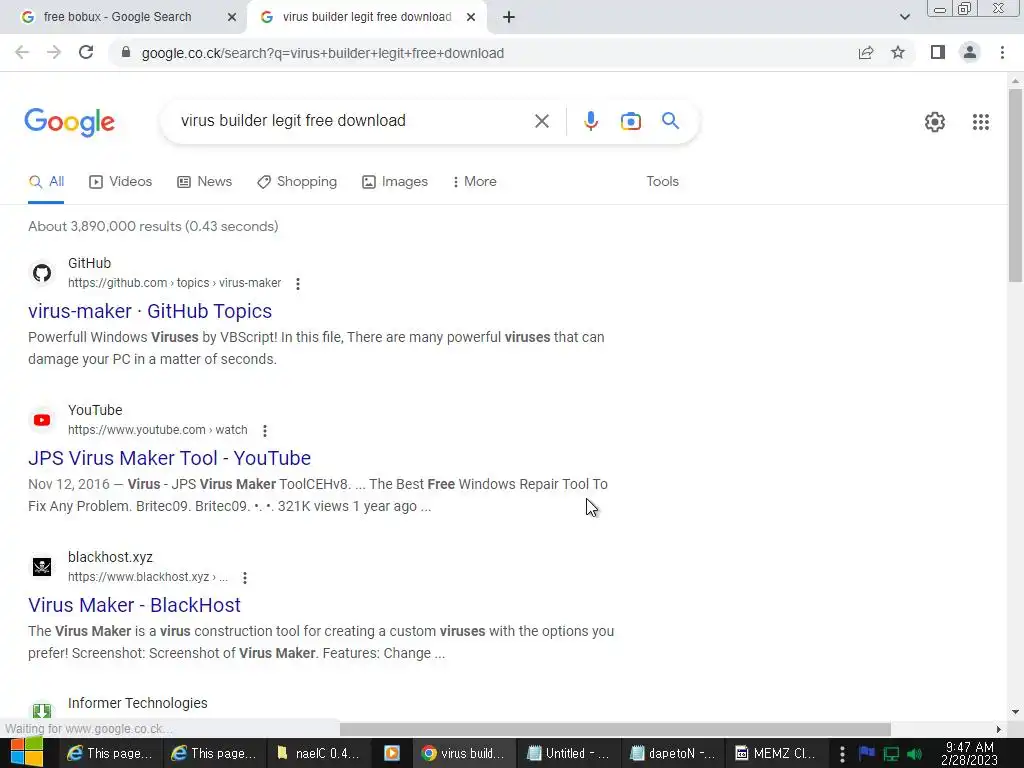Open a new browser tab
Viewport: 1024px width, 768px height.
coord(509,18)
